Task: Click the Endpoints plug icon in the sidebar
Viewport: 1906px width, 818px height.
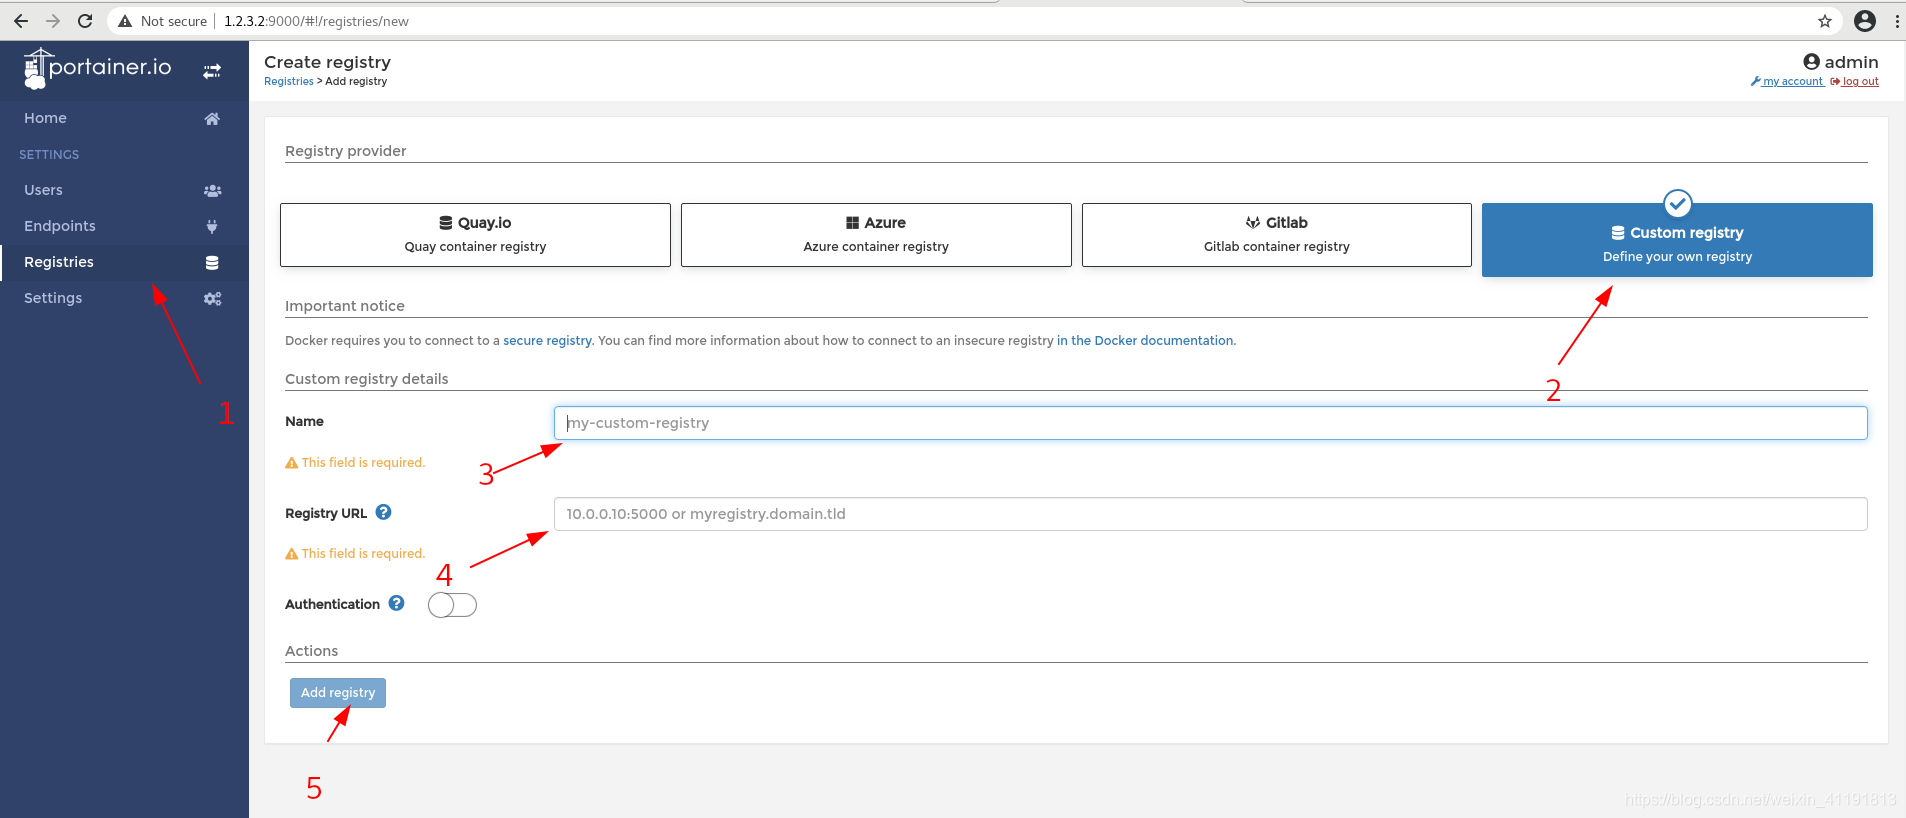Action: (212, 226)
